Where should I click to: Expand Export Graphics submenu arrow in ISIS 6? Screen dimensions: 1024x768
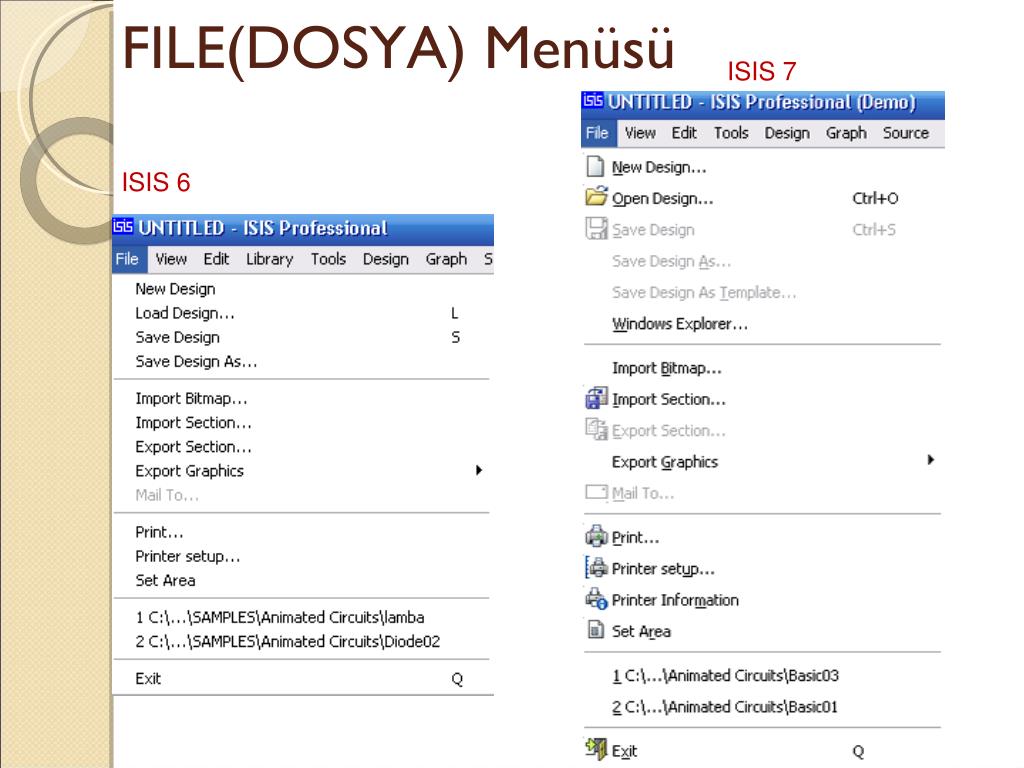point(479,470)
